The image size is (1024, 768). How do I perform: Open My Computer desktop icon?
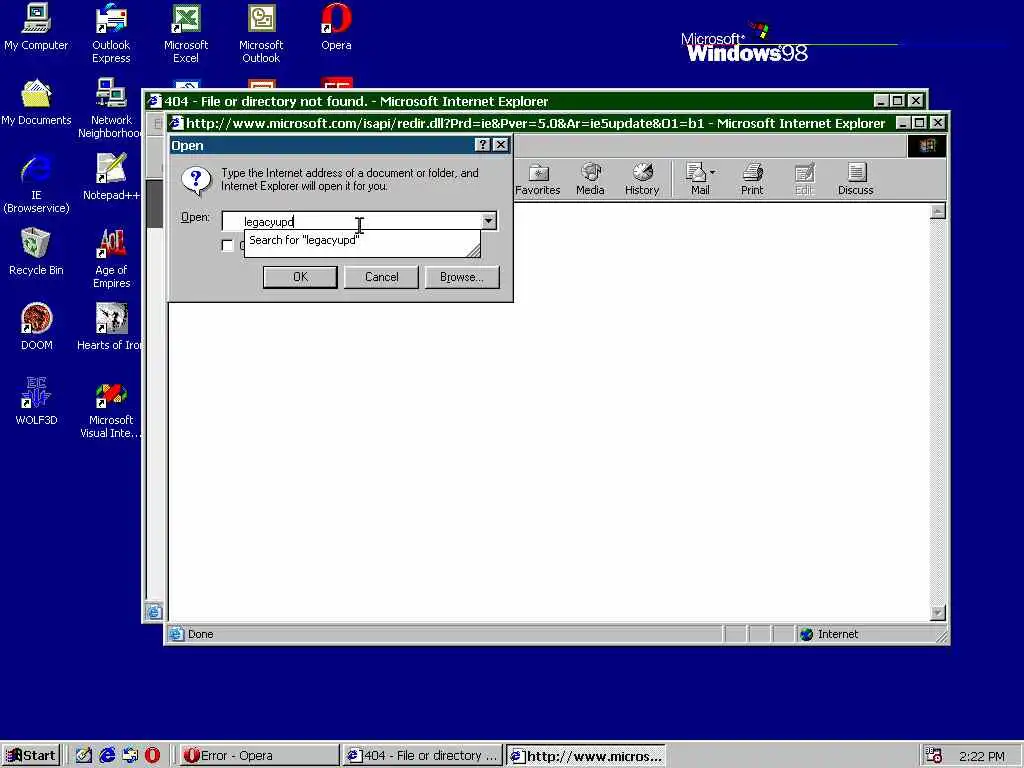click(x=36, y=26)
